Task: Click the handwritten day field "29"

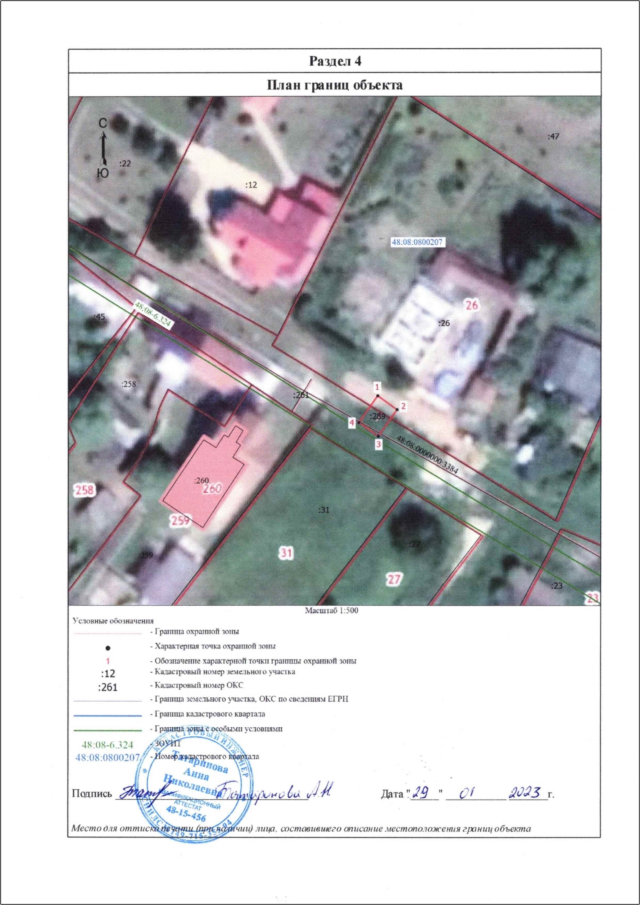Action: 423,791
